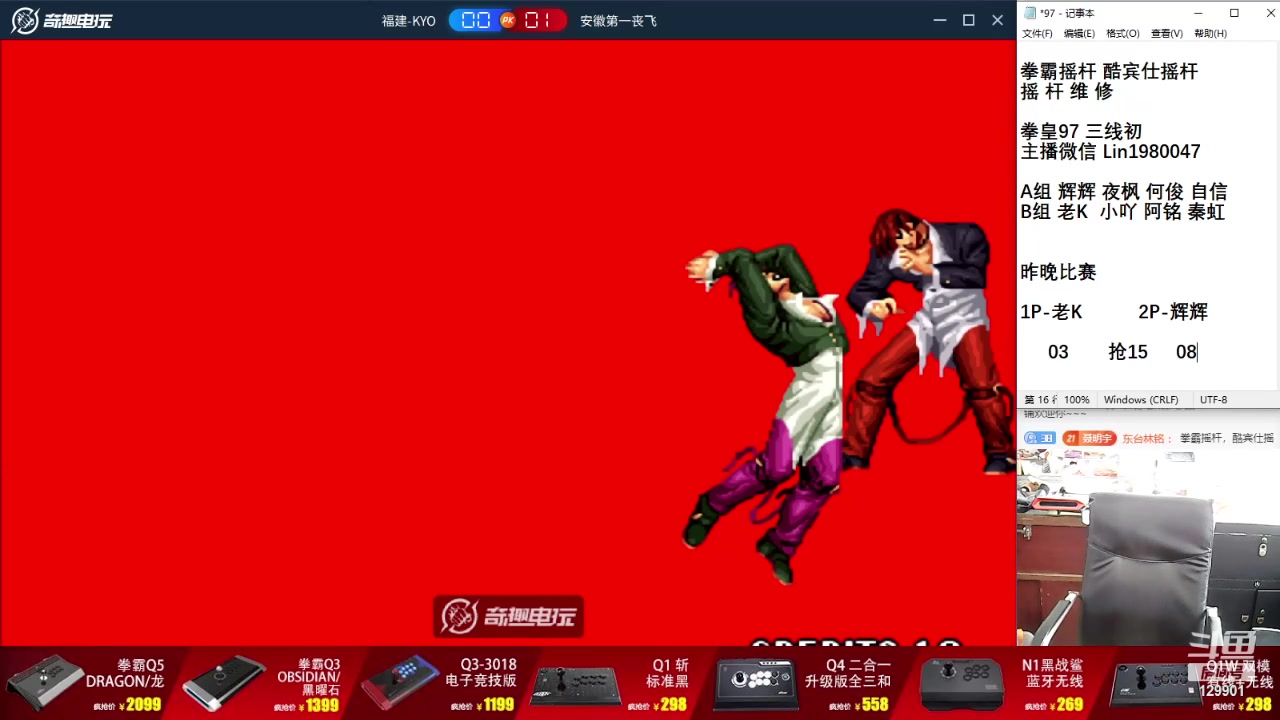Click UTF-8 encoding in Notepad status bar
The image size is (1280, 720).
pyautogui.click(x=1213, y=399)
